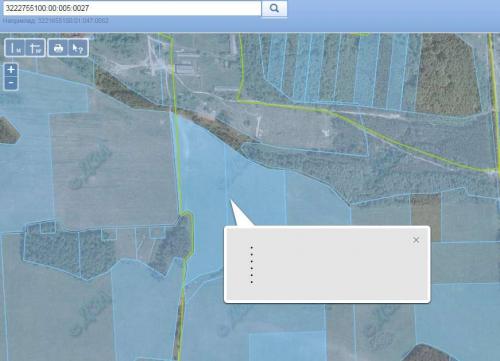
Task: Click the magnifier search button
Action: [274, 8]
